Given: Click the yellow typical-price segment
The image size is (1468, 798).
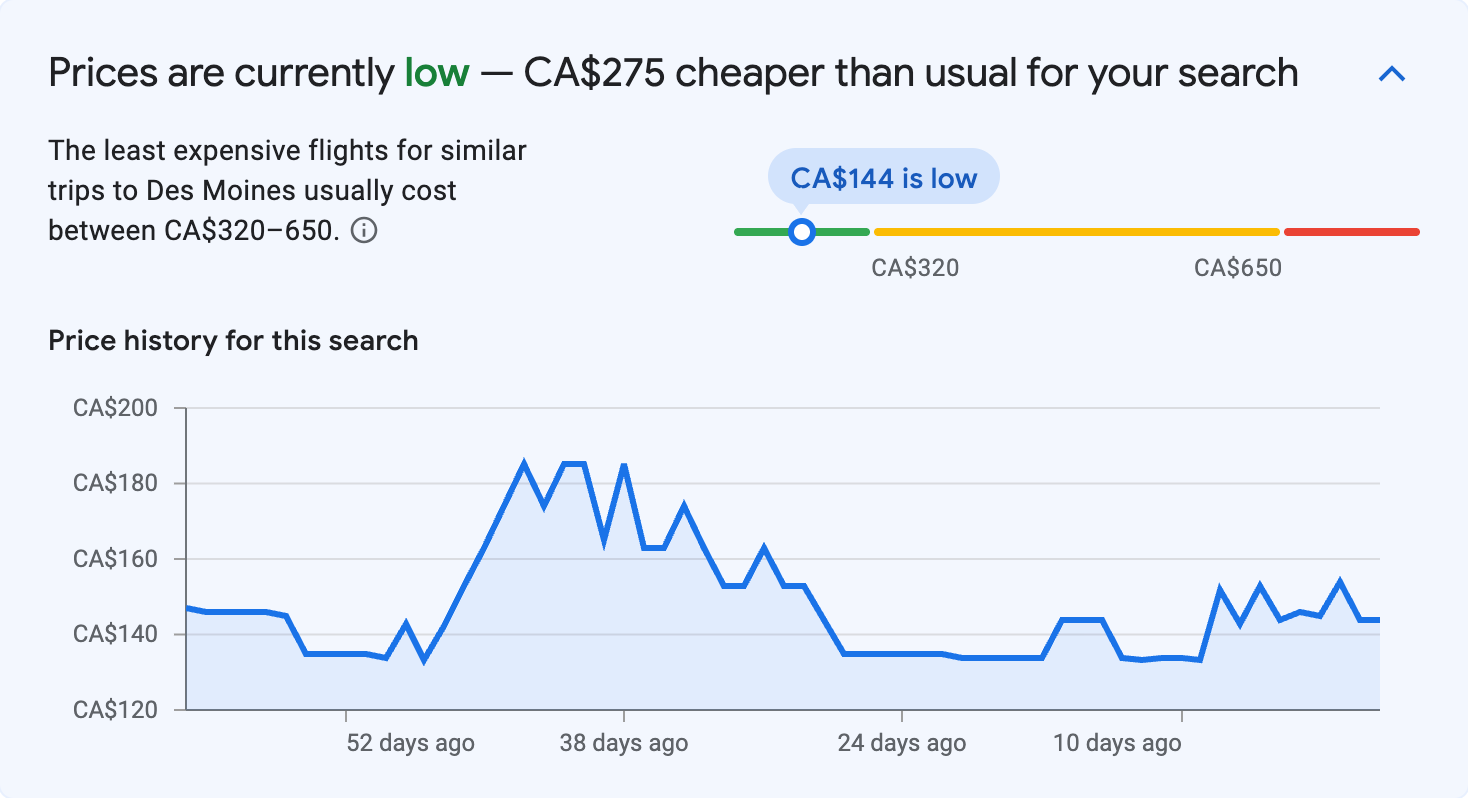Looking at the screenshot, I should point(1075,231).
